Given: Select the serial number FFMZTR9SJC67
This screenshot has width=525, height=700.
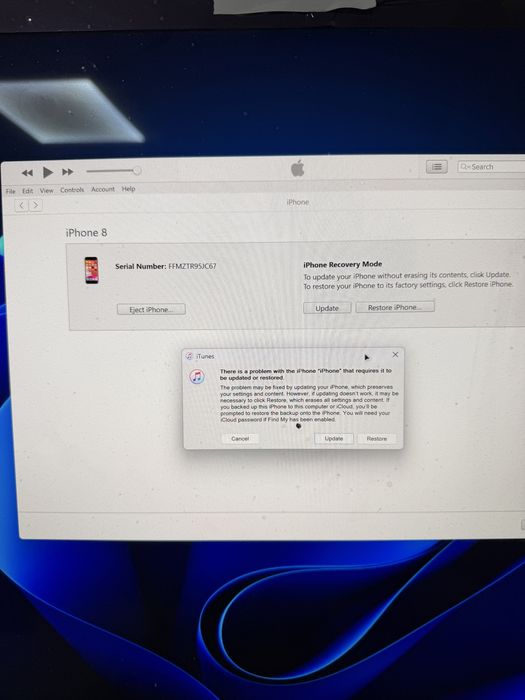Looking at the screenshot, I should tap(192, 266).
